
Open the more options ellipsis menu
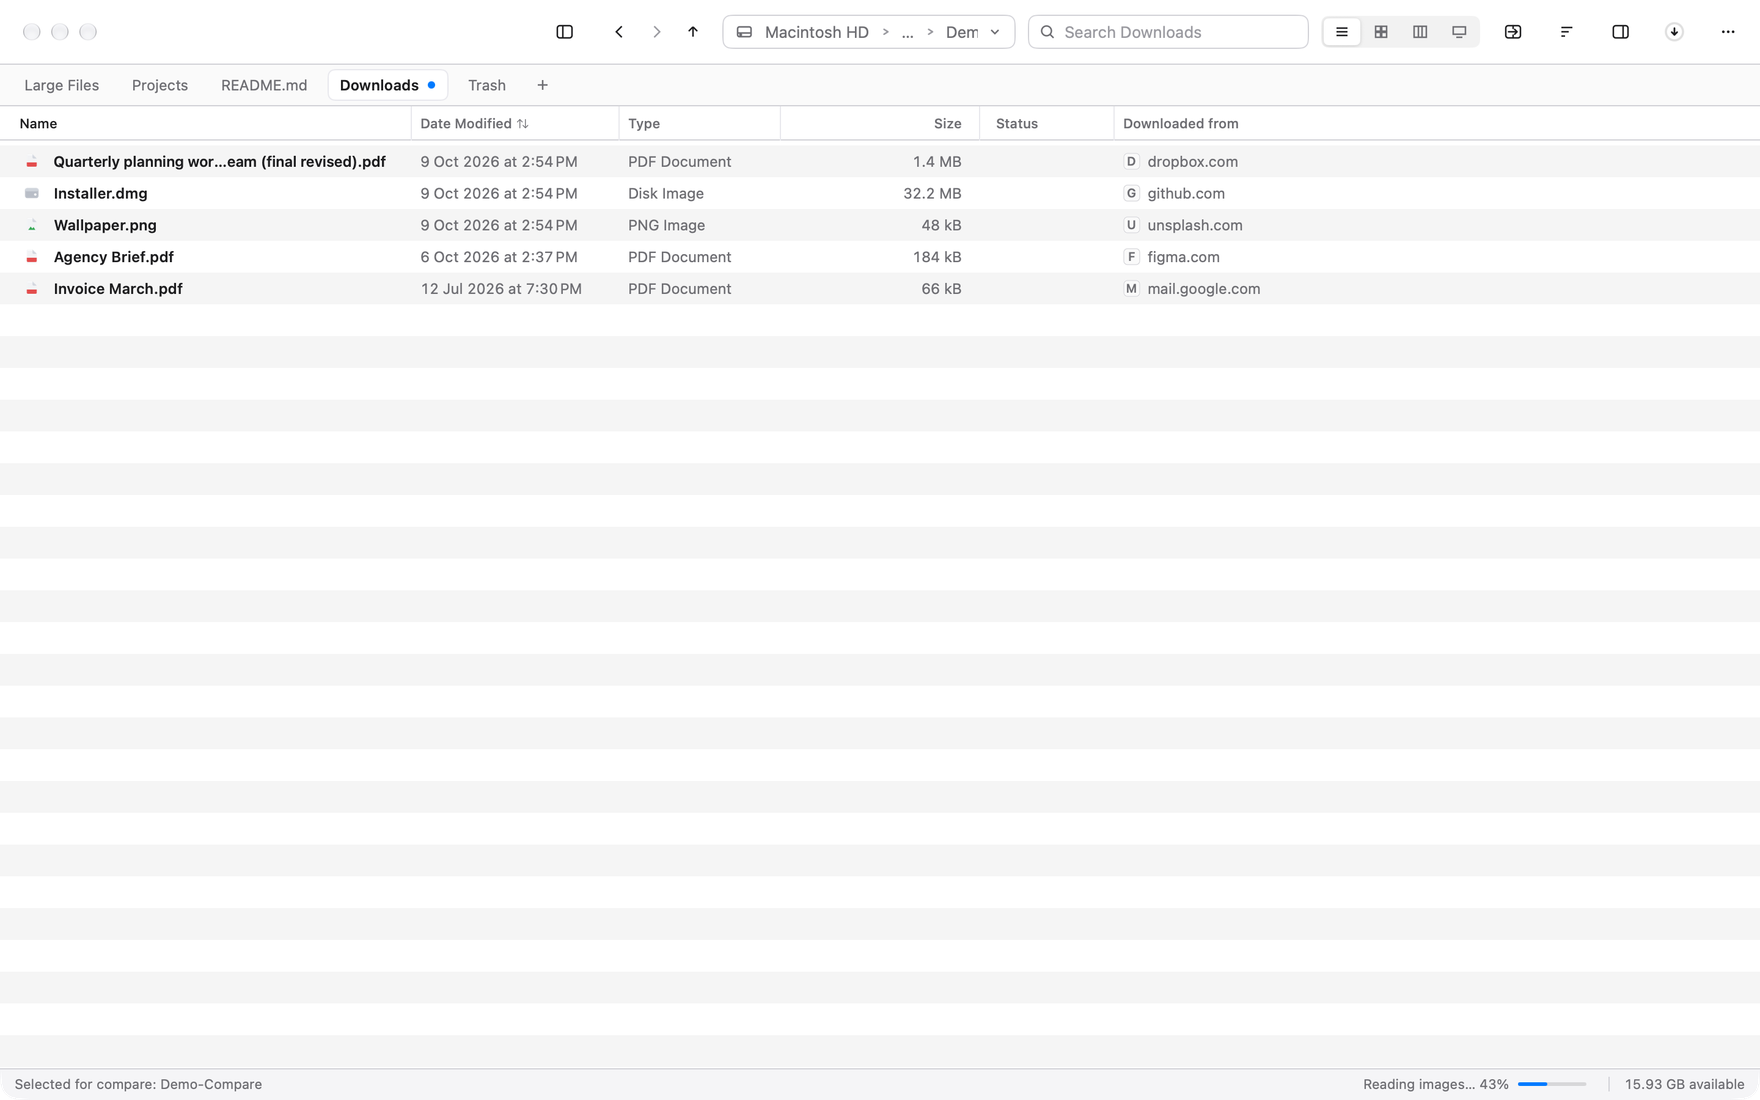point(1728,32)
